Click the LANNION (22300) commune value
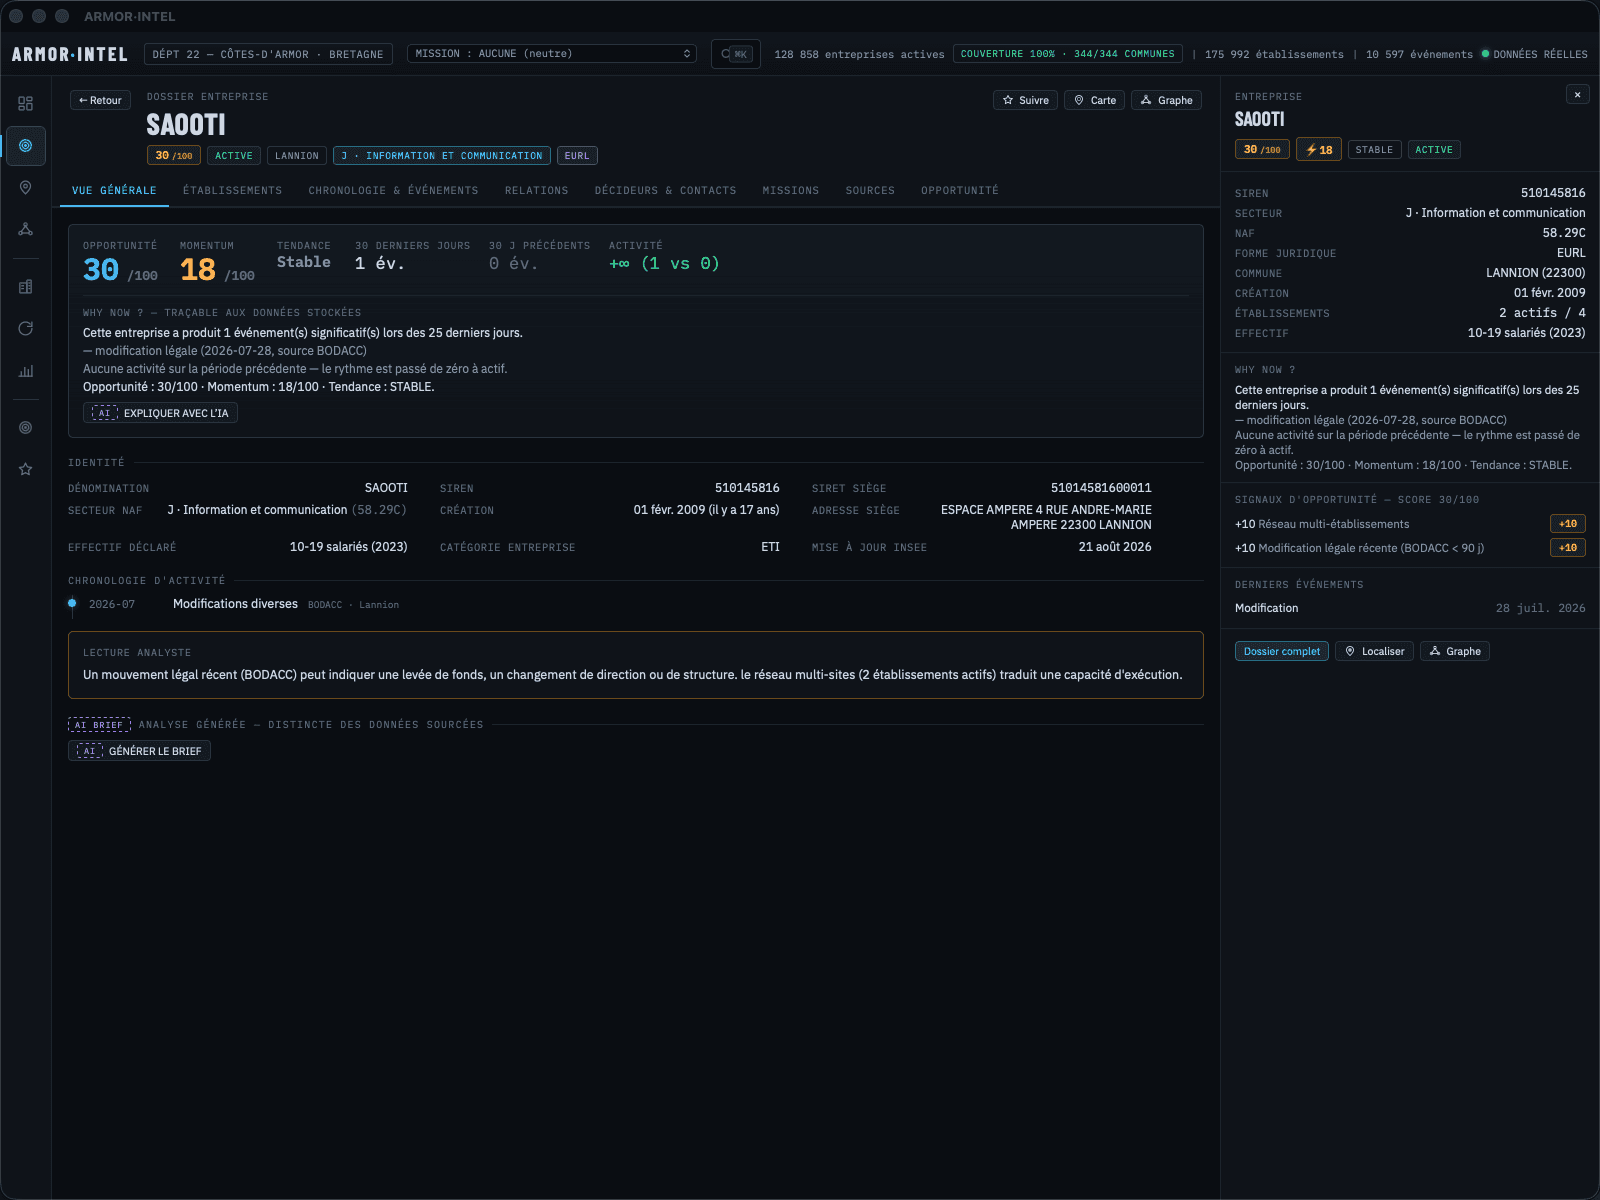Viewport: 1600px width, 1200px height. click(1535, 273)
